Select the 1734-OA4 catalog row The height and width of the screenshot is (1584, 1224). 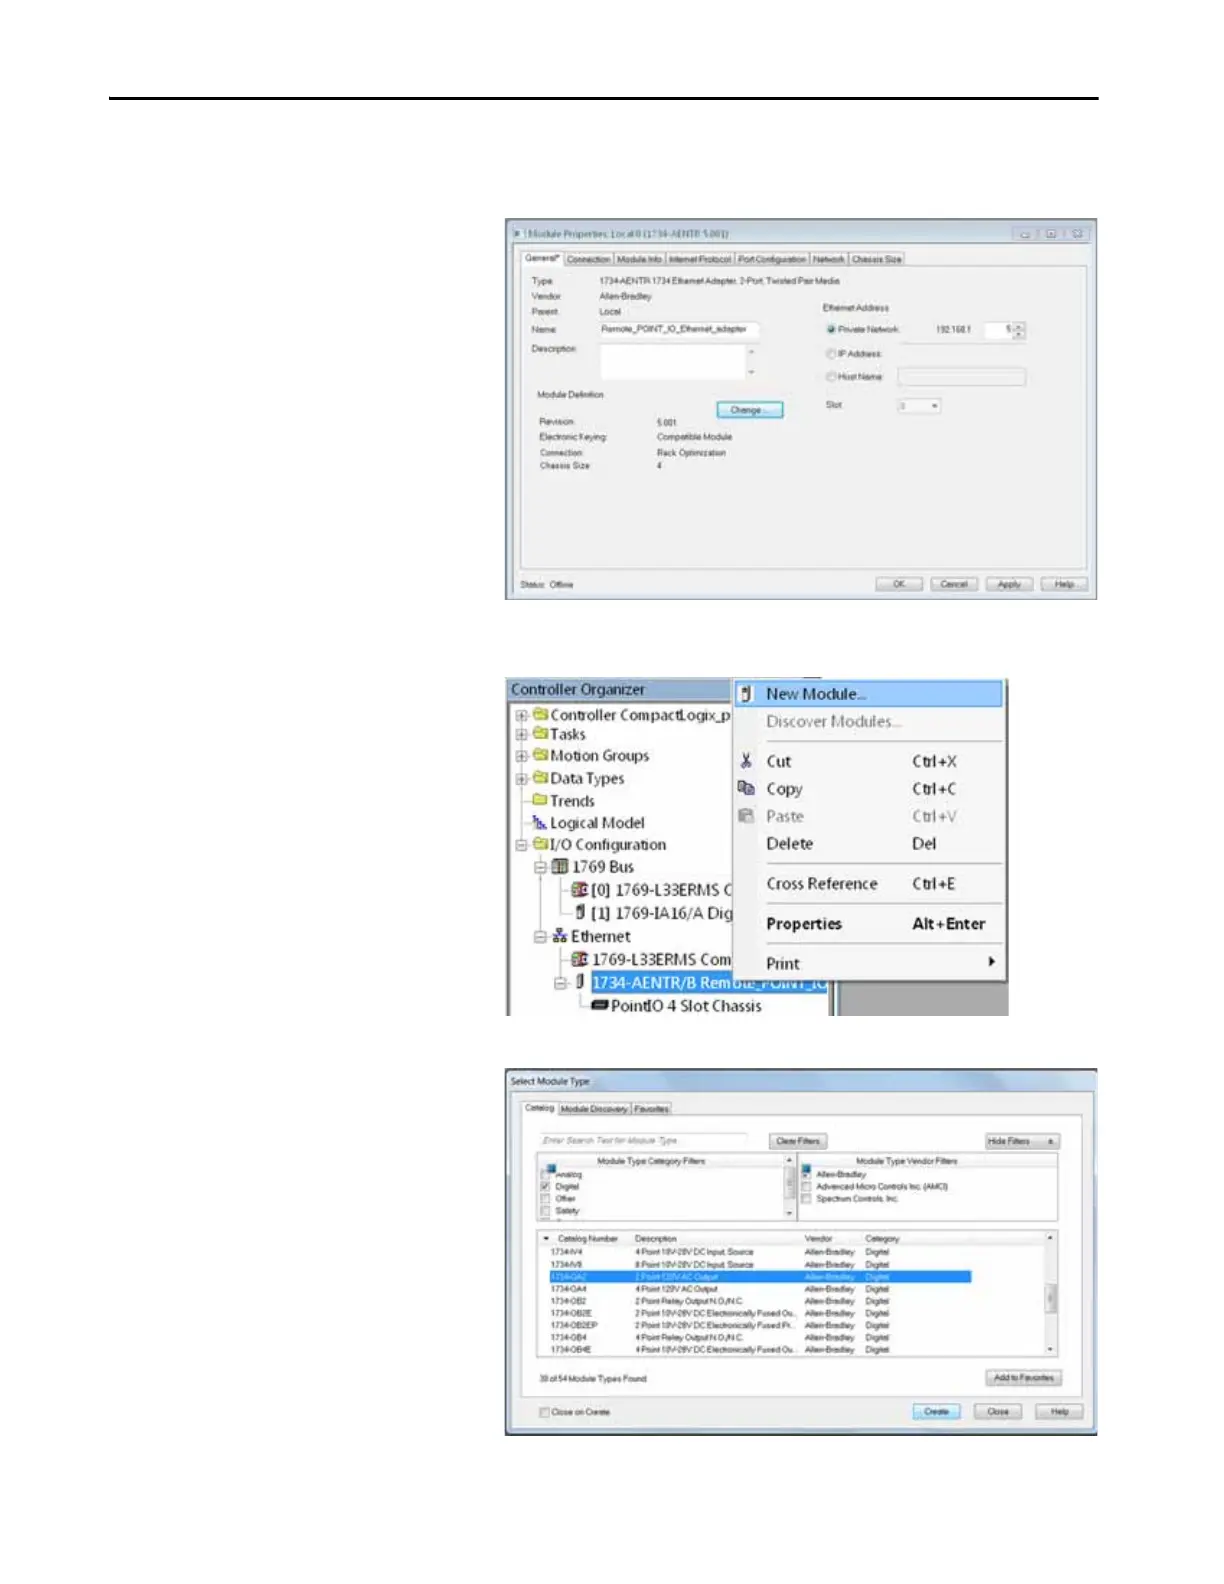click(760, 1289)
